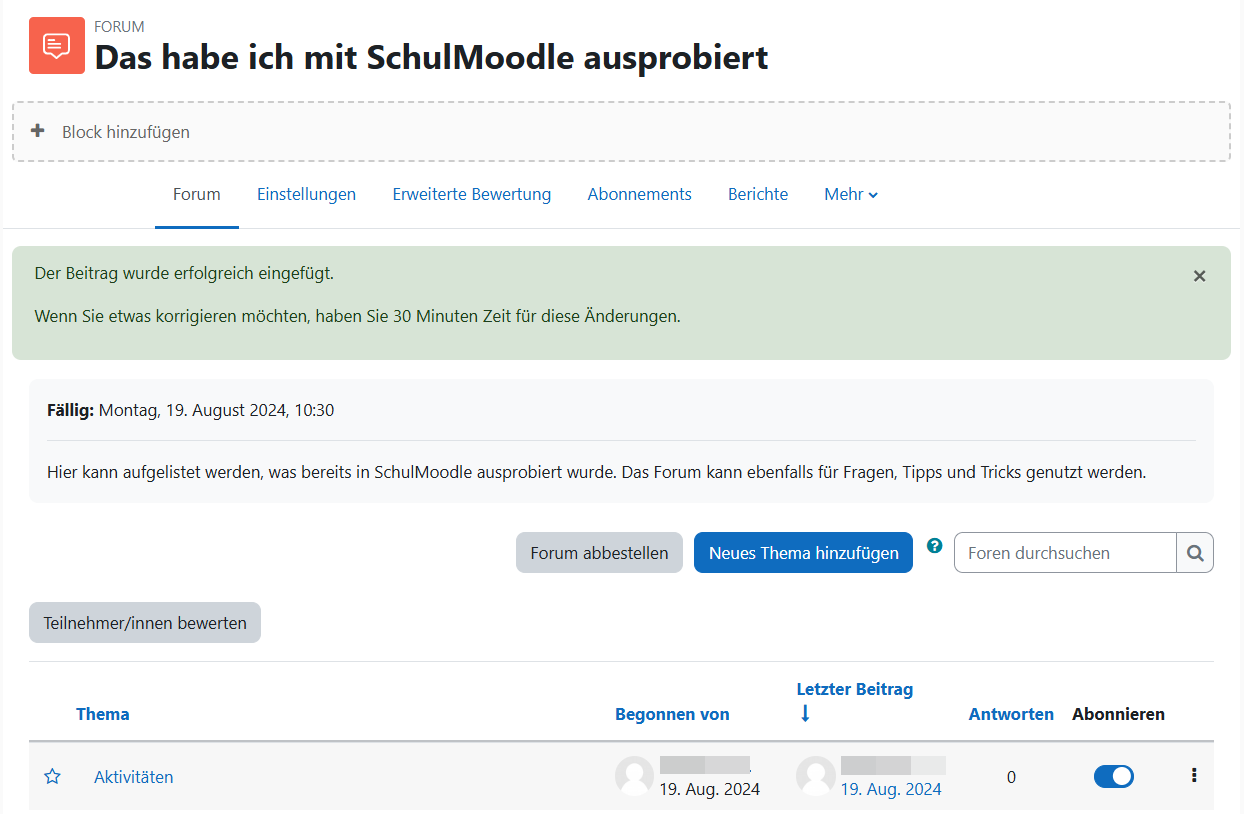
Task: Click the sort arrow under Letzter Beitrag
Action: point(805,713)
